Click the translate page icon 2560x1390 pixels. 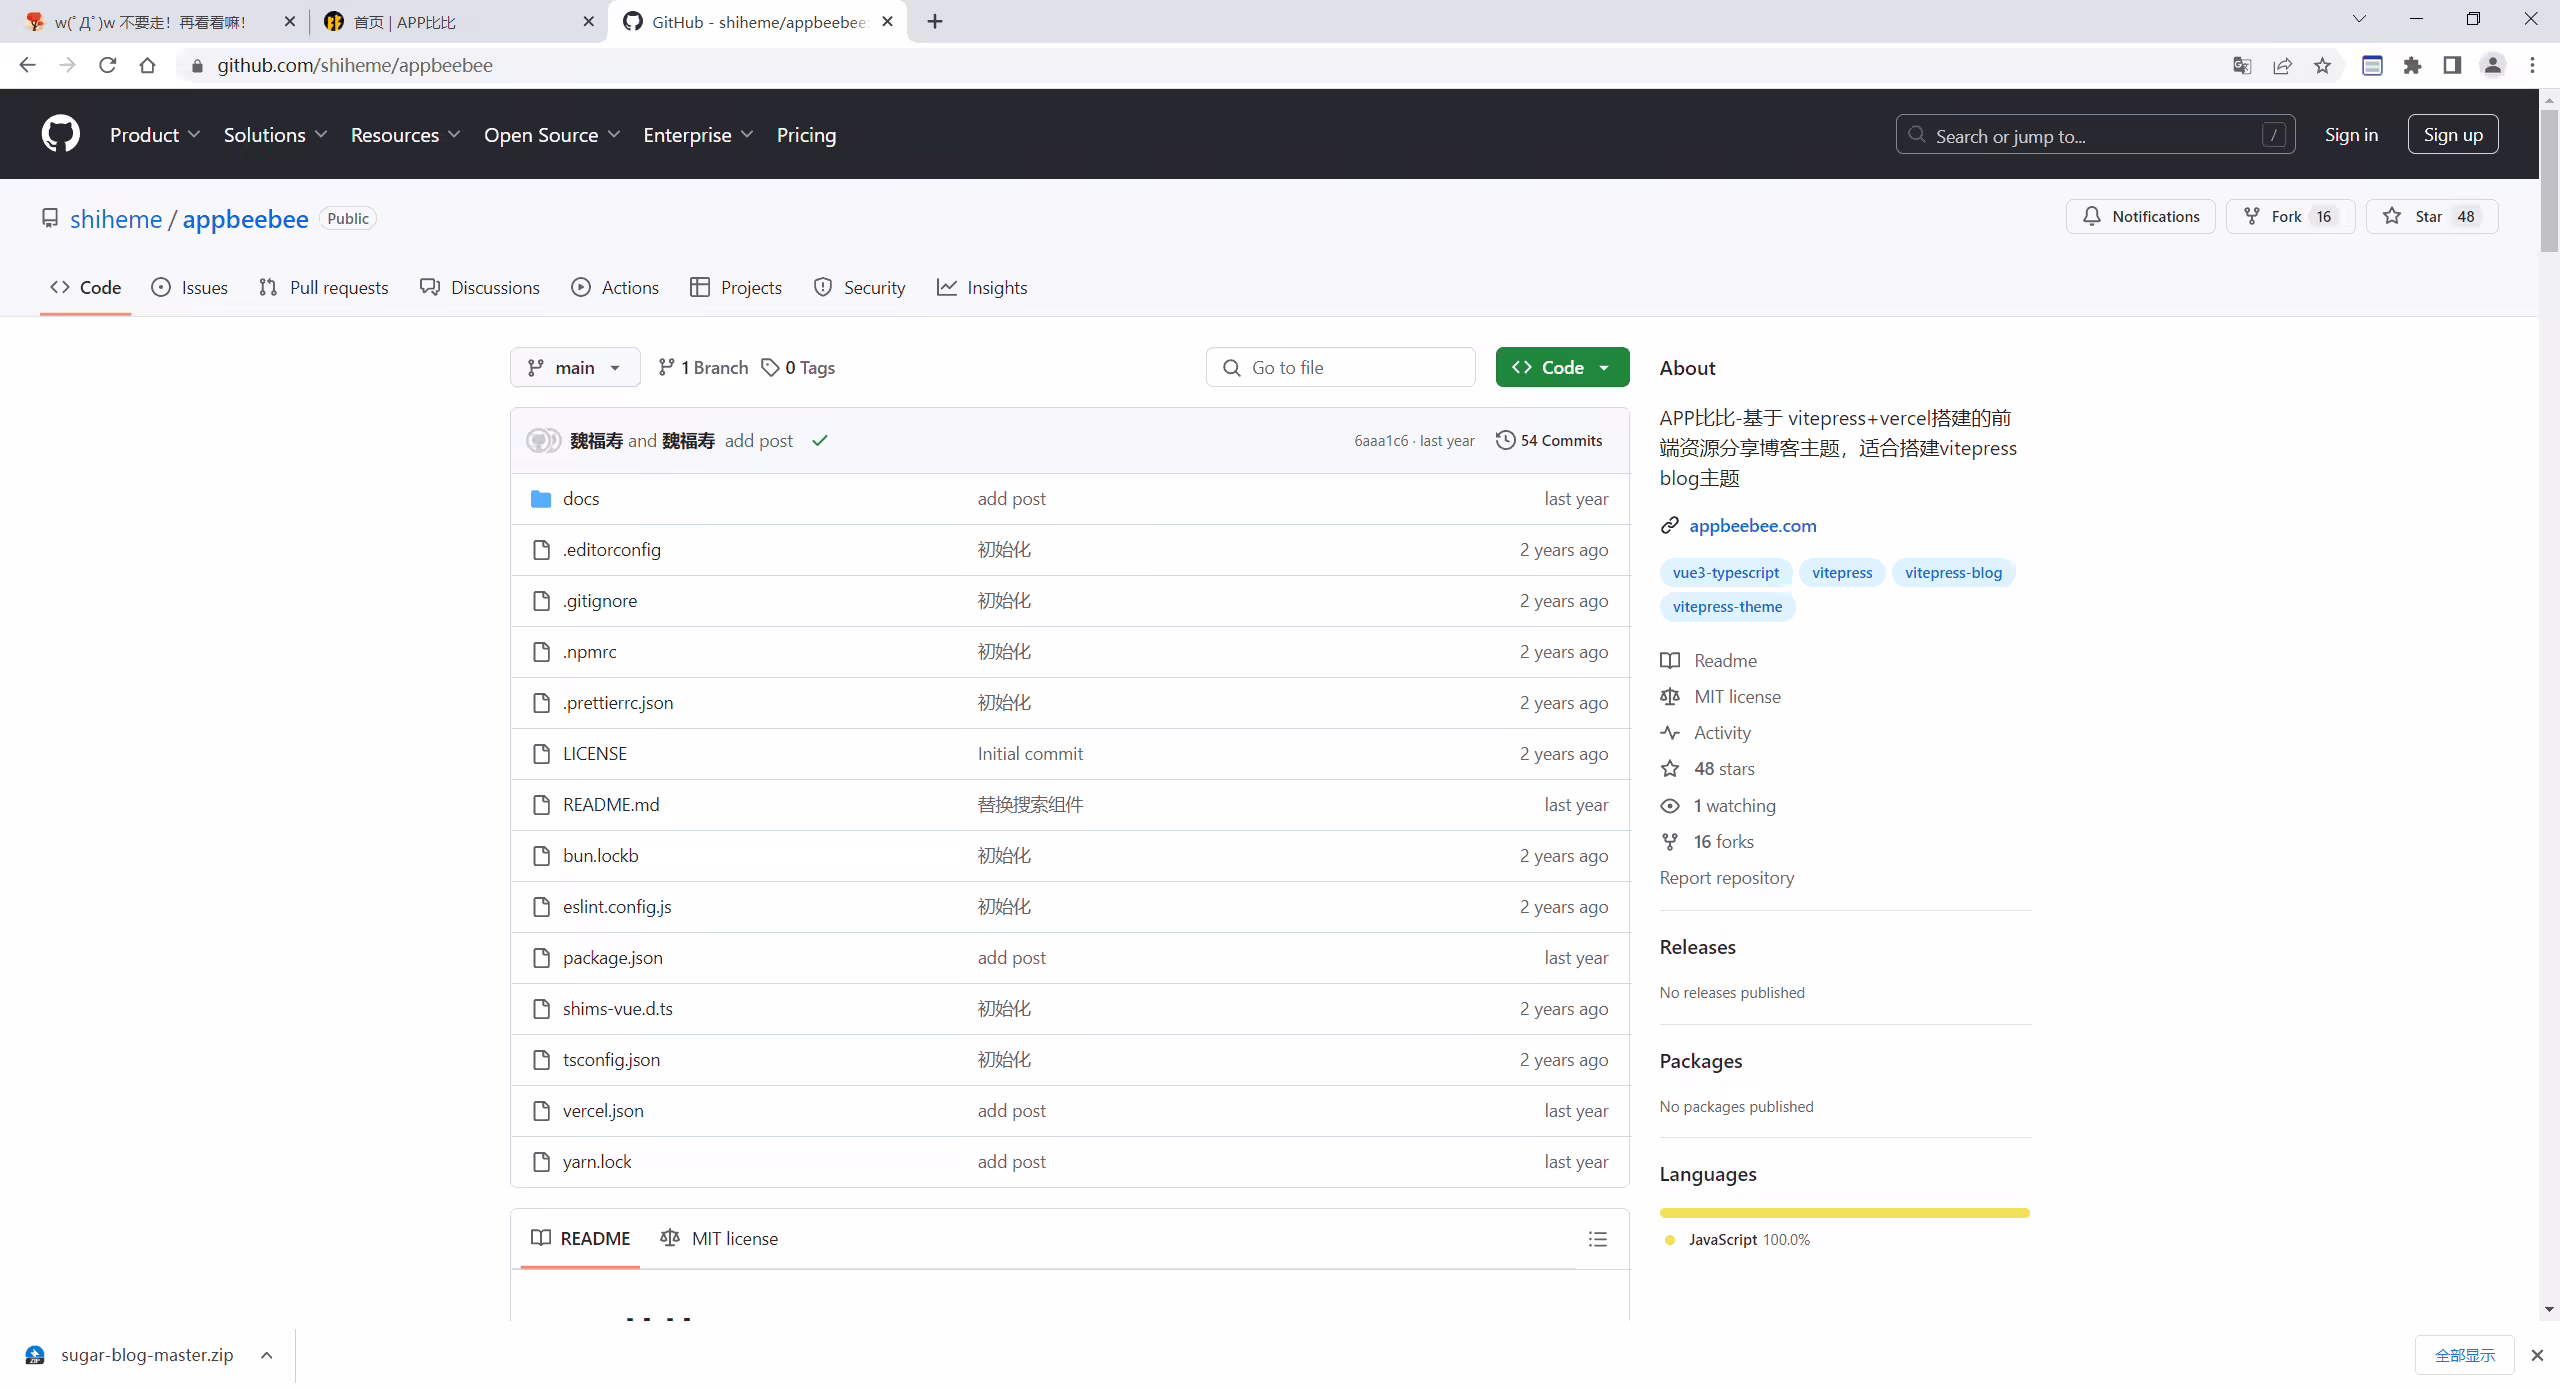pos(2242,66)
